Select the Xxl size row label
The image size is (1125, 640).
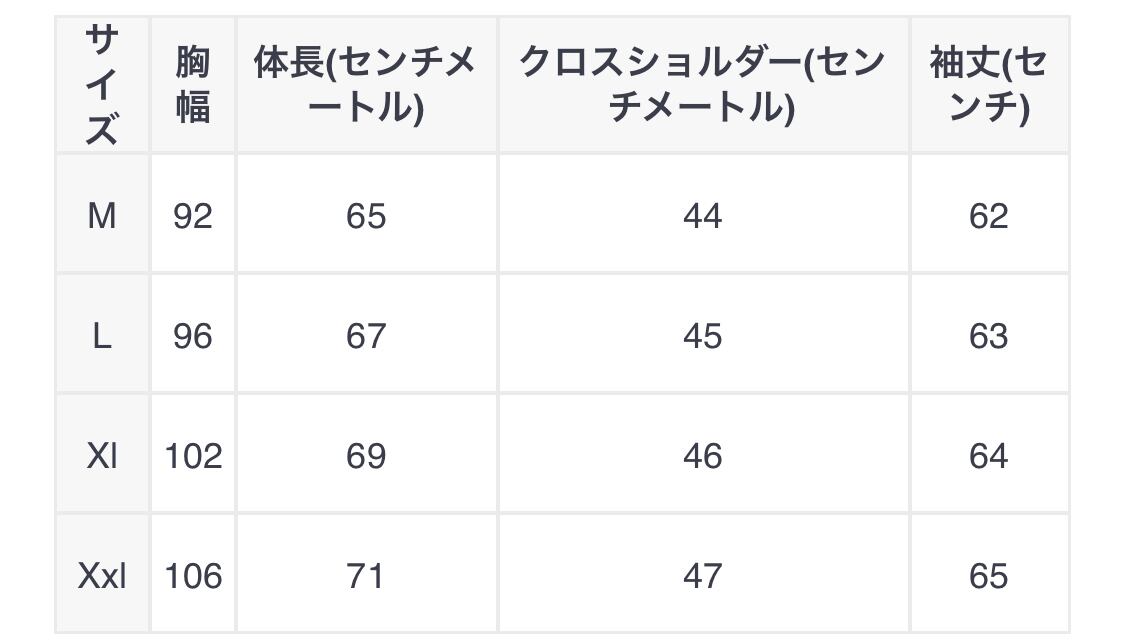(101, 576)
